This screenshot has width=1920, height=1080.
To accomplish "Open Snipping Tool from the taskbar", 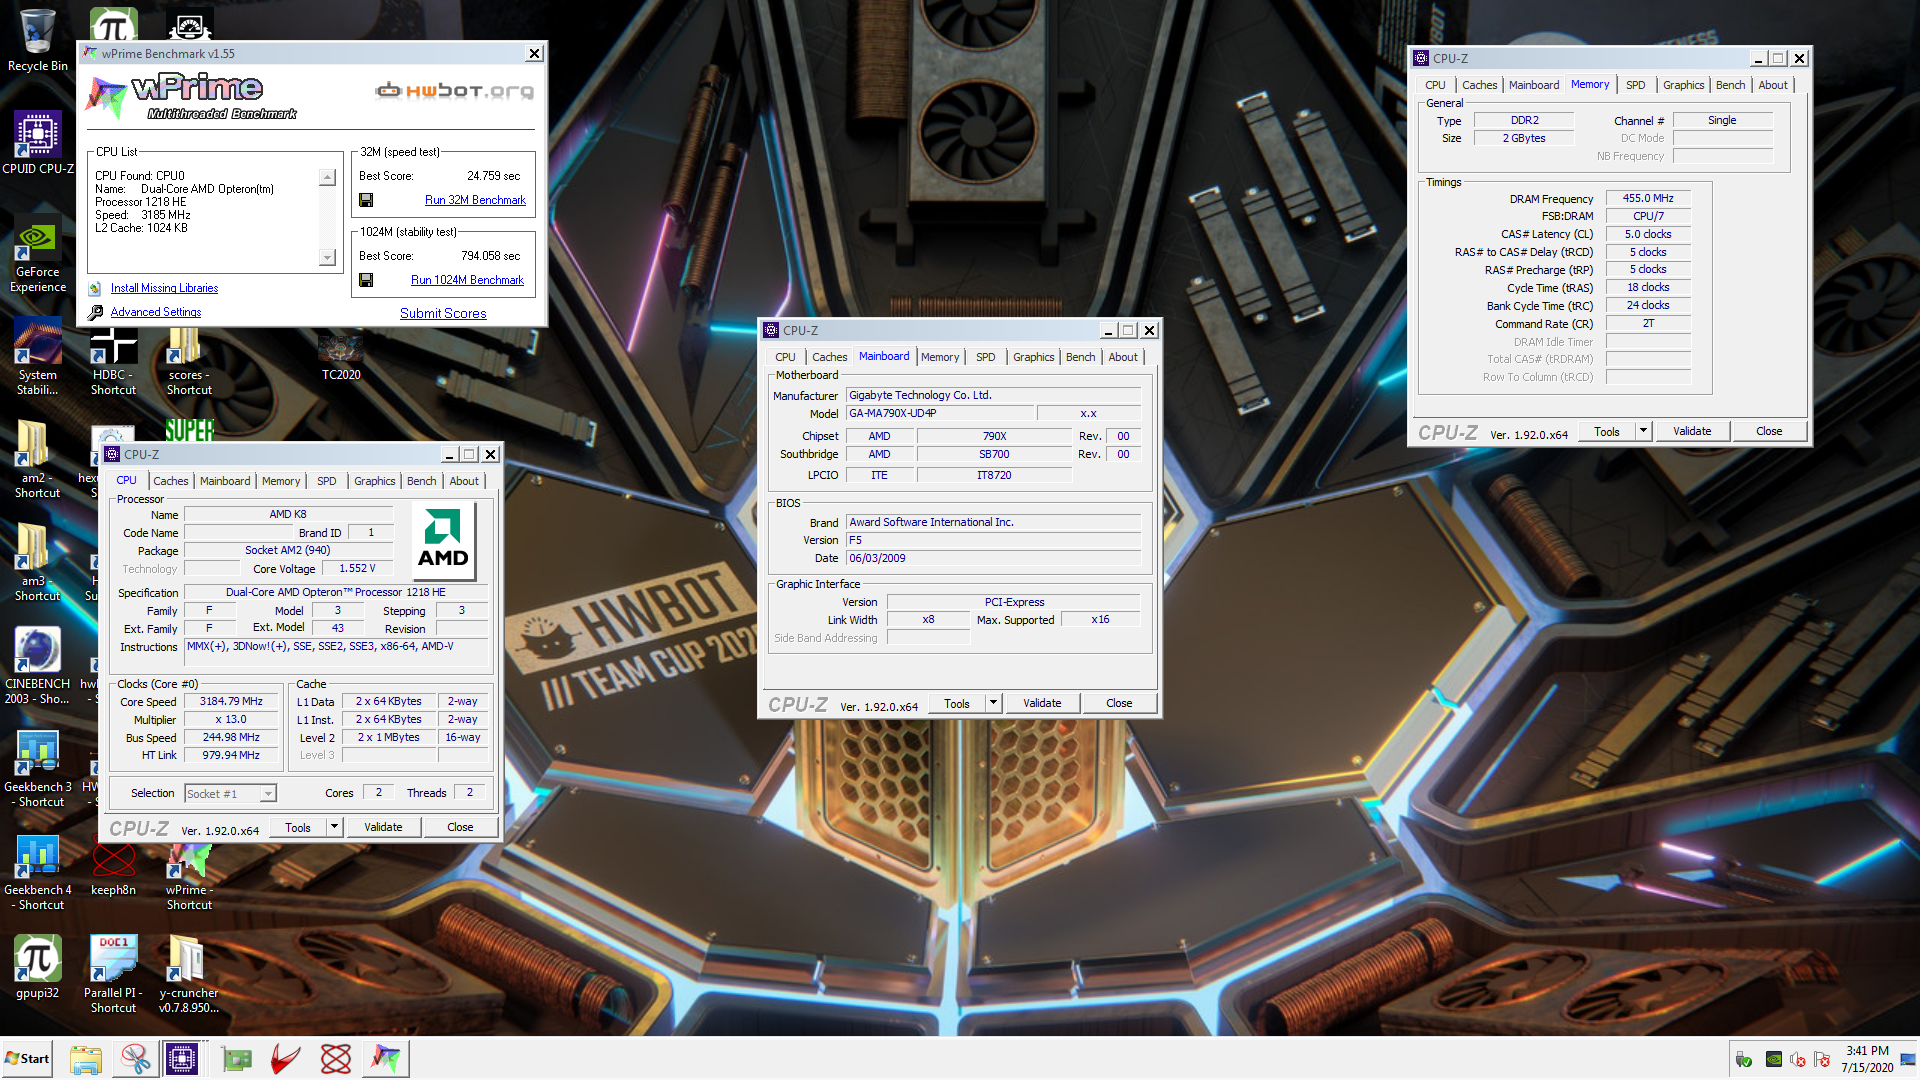I will click(x=135, y=1058).
